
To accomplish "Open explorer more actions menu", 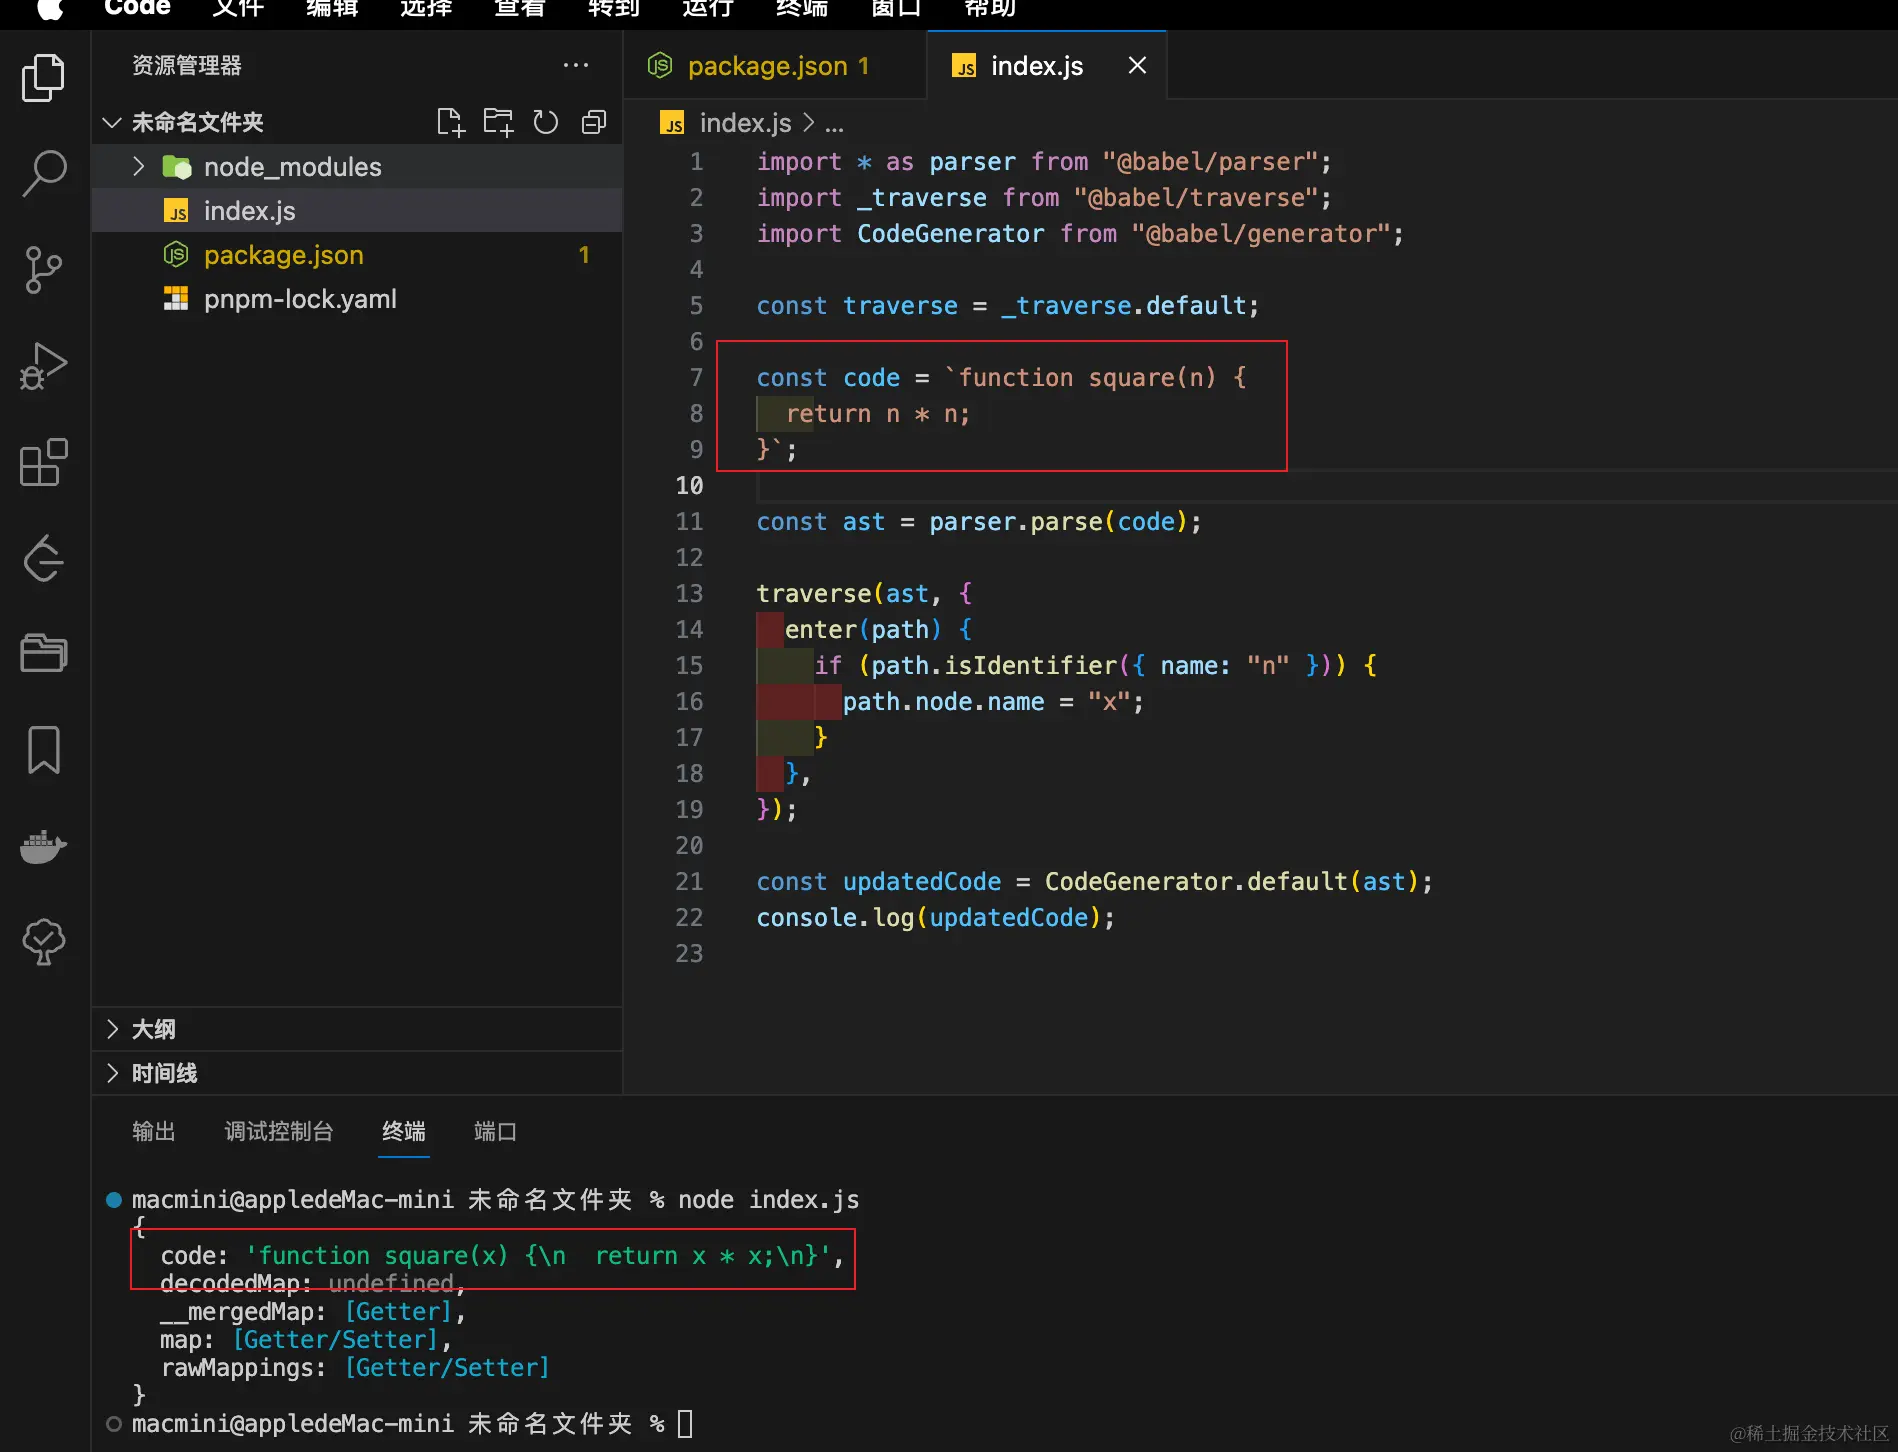I will pos(576,66).
